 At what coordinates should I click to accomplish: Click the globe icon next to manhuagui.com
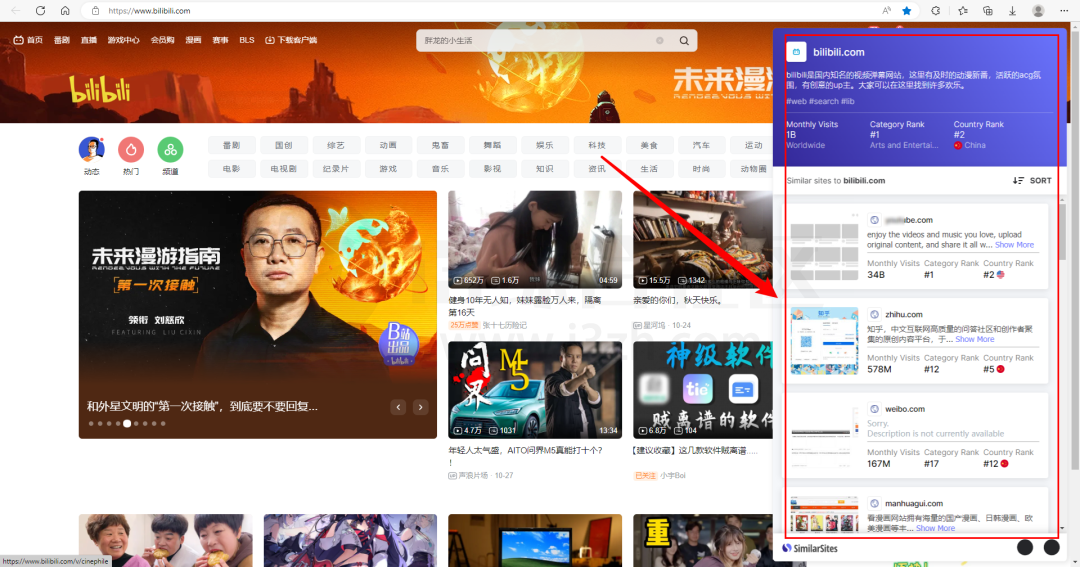tap(874, 503)
